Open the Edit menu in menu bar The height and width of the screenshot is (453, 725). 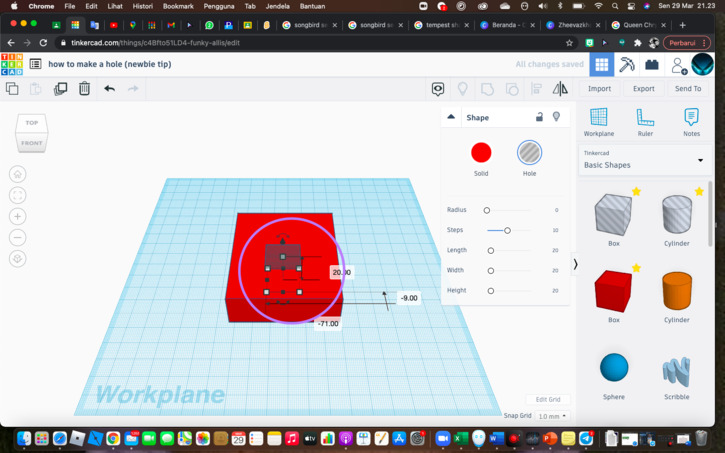pos(91,6)
